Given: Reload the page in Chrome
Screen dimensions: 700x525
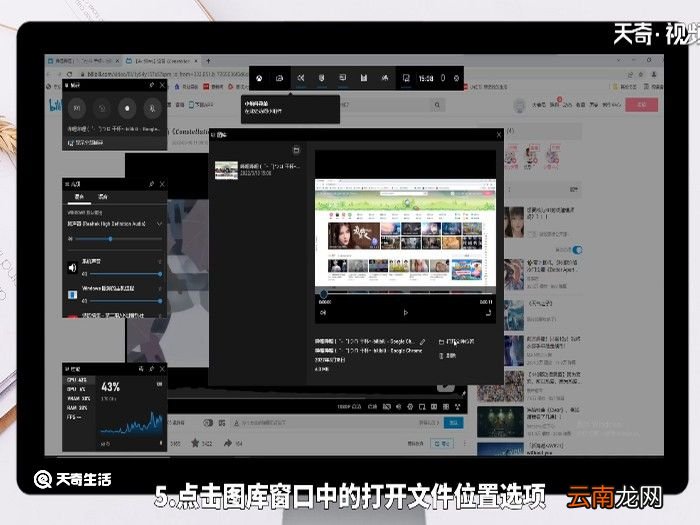Looking at the screenshot, I should tap(69, 74).
